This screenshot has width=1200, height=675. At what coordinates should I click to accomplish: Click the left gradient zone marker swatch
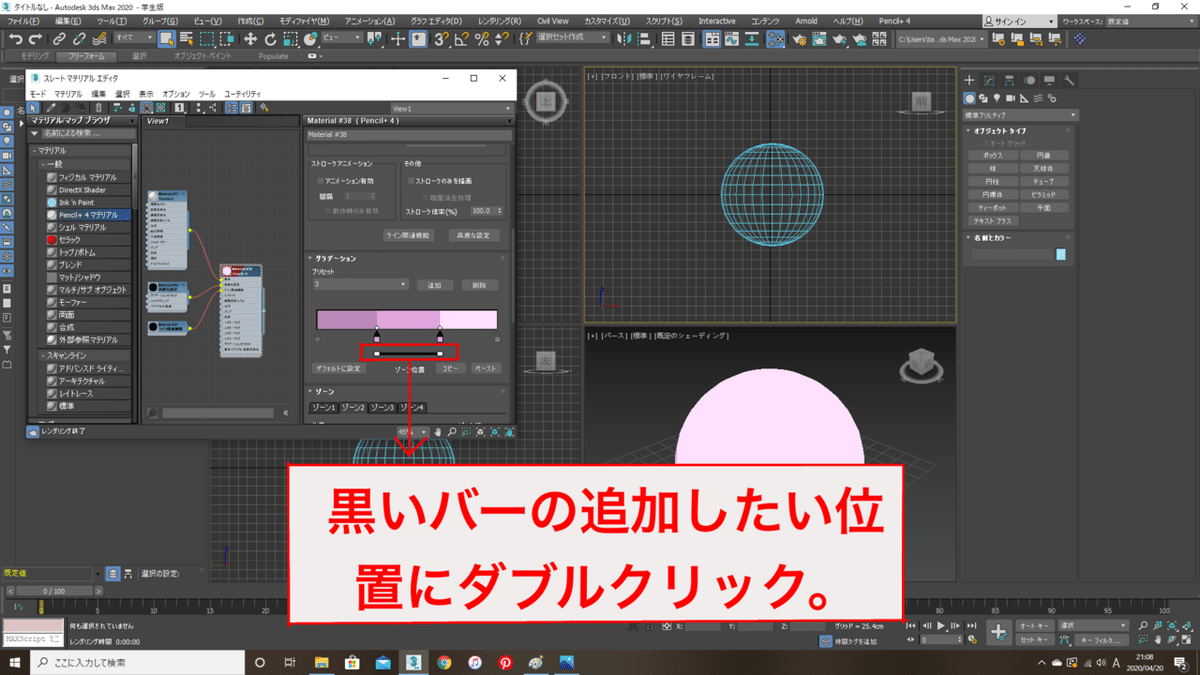377,338
